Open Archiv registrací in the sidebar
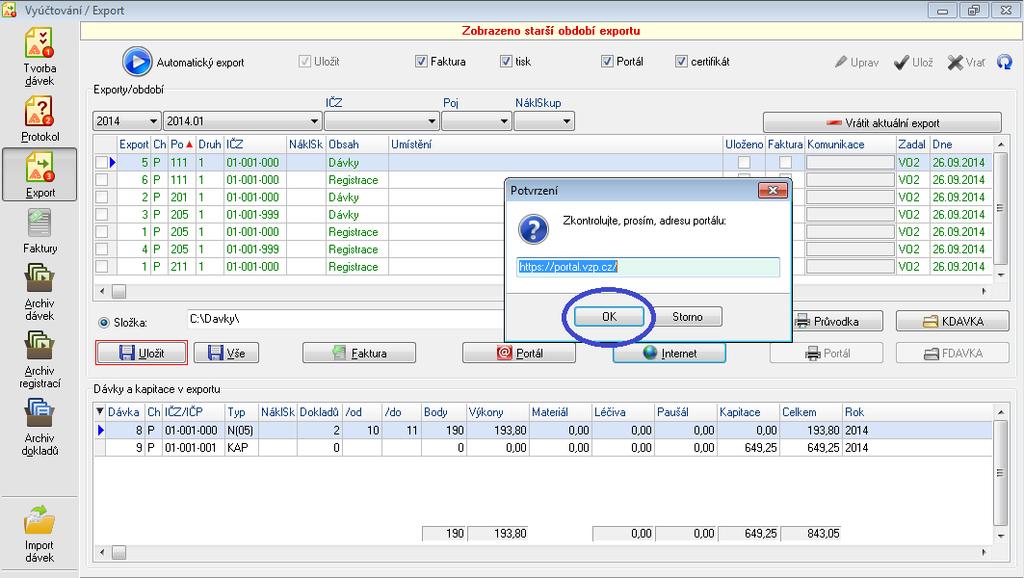Screen dimensions: 1024x578 pyautogui.click(x=39, y=359)
